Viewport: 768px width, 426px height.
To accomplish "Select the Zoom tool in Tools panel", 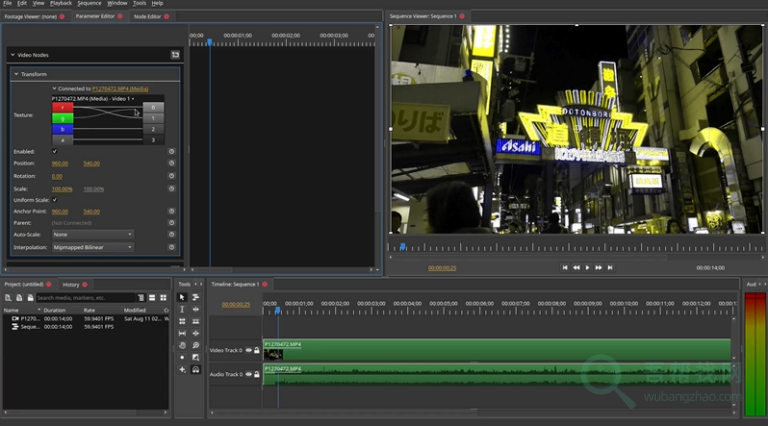I will click(196, 345).
